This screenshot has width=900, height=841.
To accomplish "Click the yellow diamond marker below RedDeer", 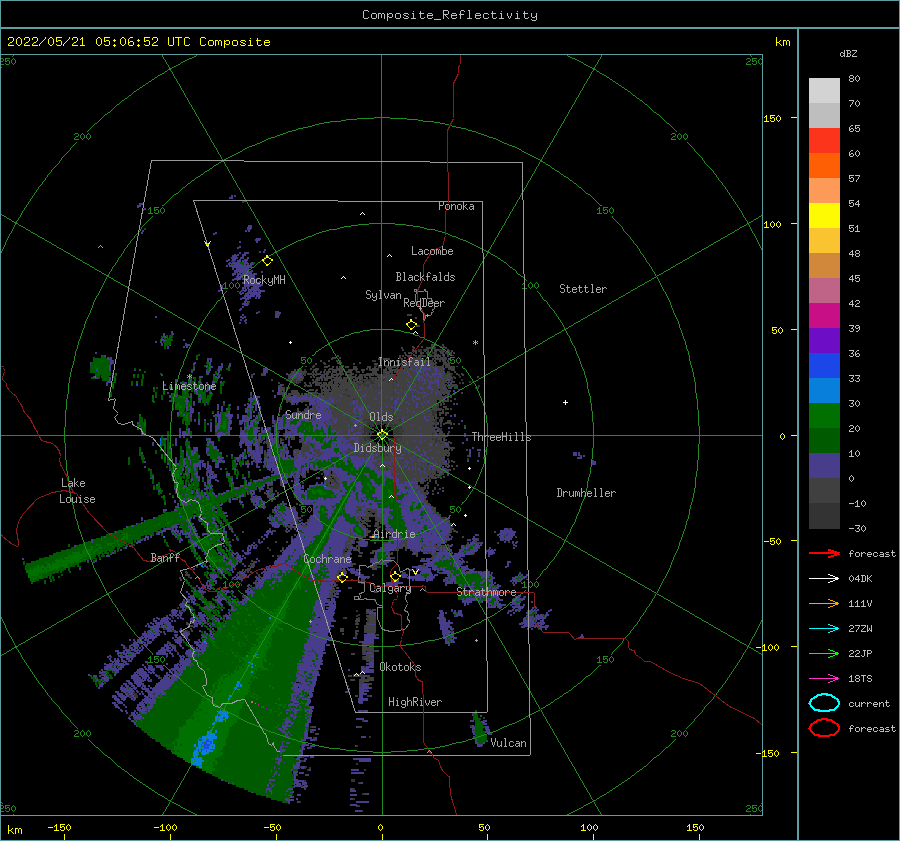I will pos(411,325).
